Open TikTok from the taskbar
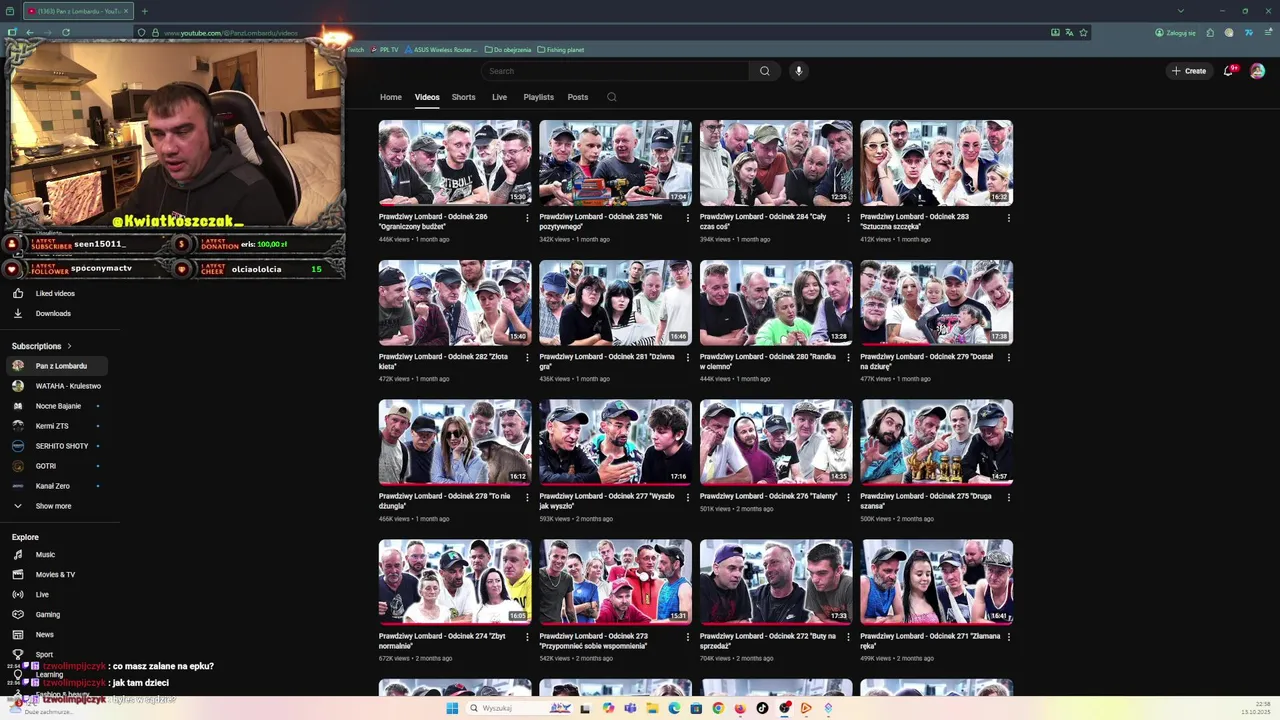Viewport: 1280px width, 720px height. click(762, 708)
